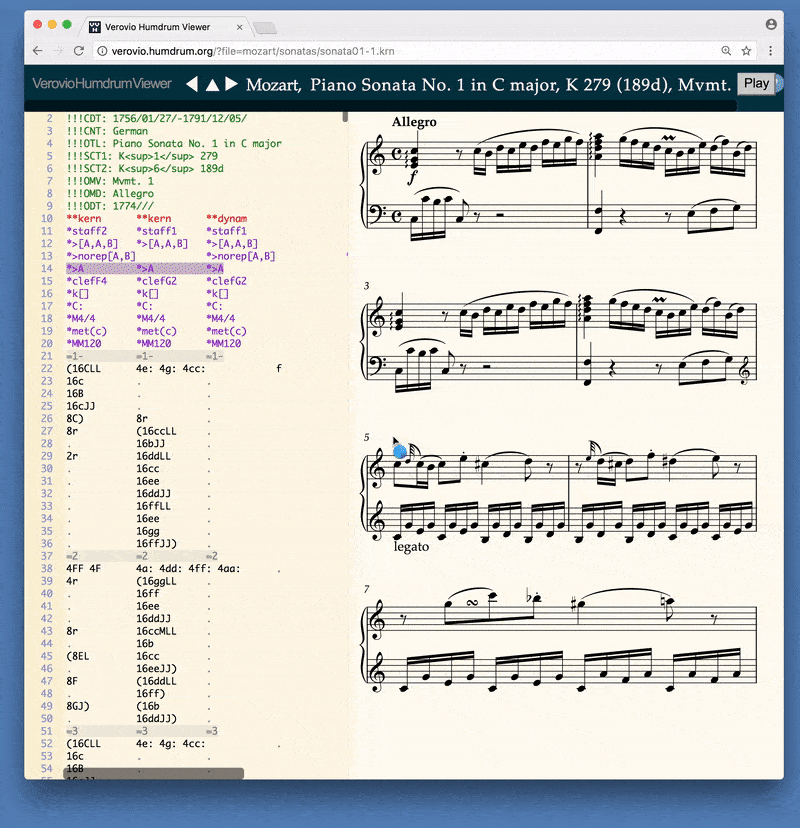
Task: Click the editor vertical scrollbar thumb
Action: (x=345, y=117)
